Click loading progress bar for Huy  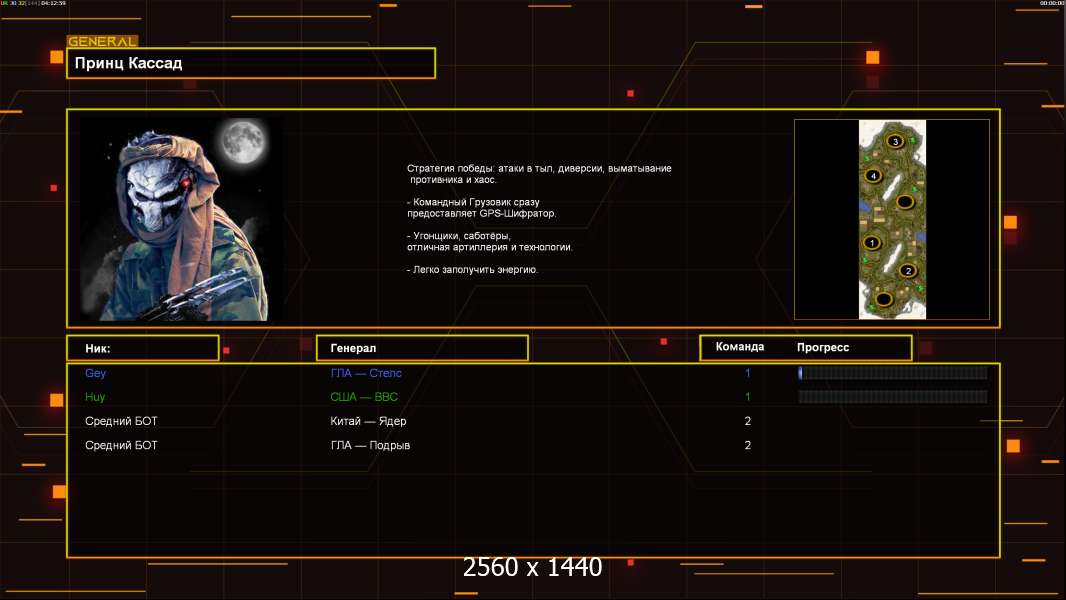893,397
